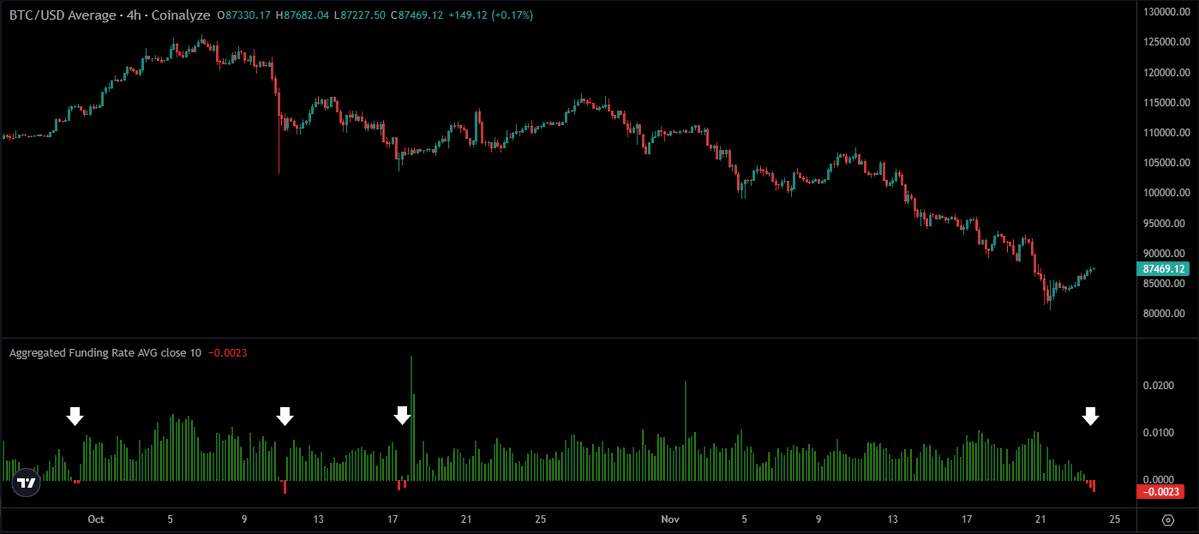Click the Nov label on time axis
The width and height of the screenshot is (1199, 534).
pos(670,519)
